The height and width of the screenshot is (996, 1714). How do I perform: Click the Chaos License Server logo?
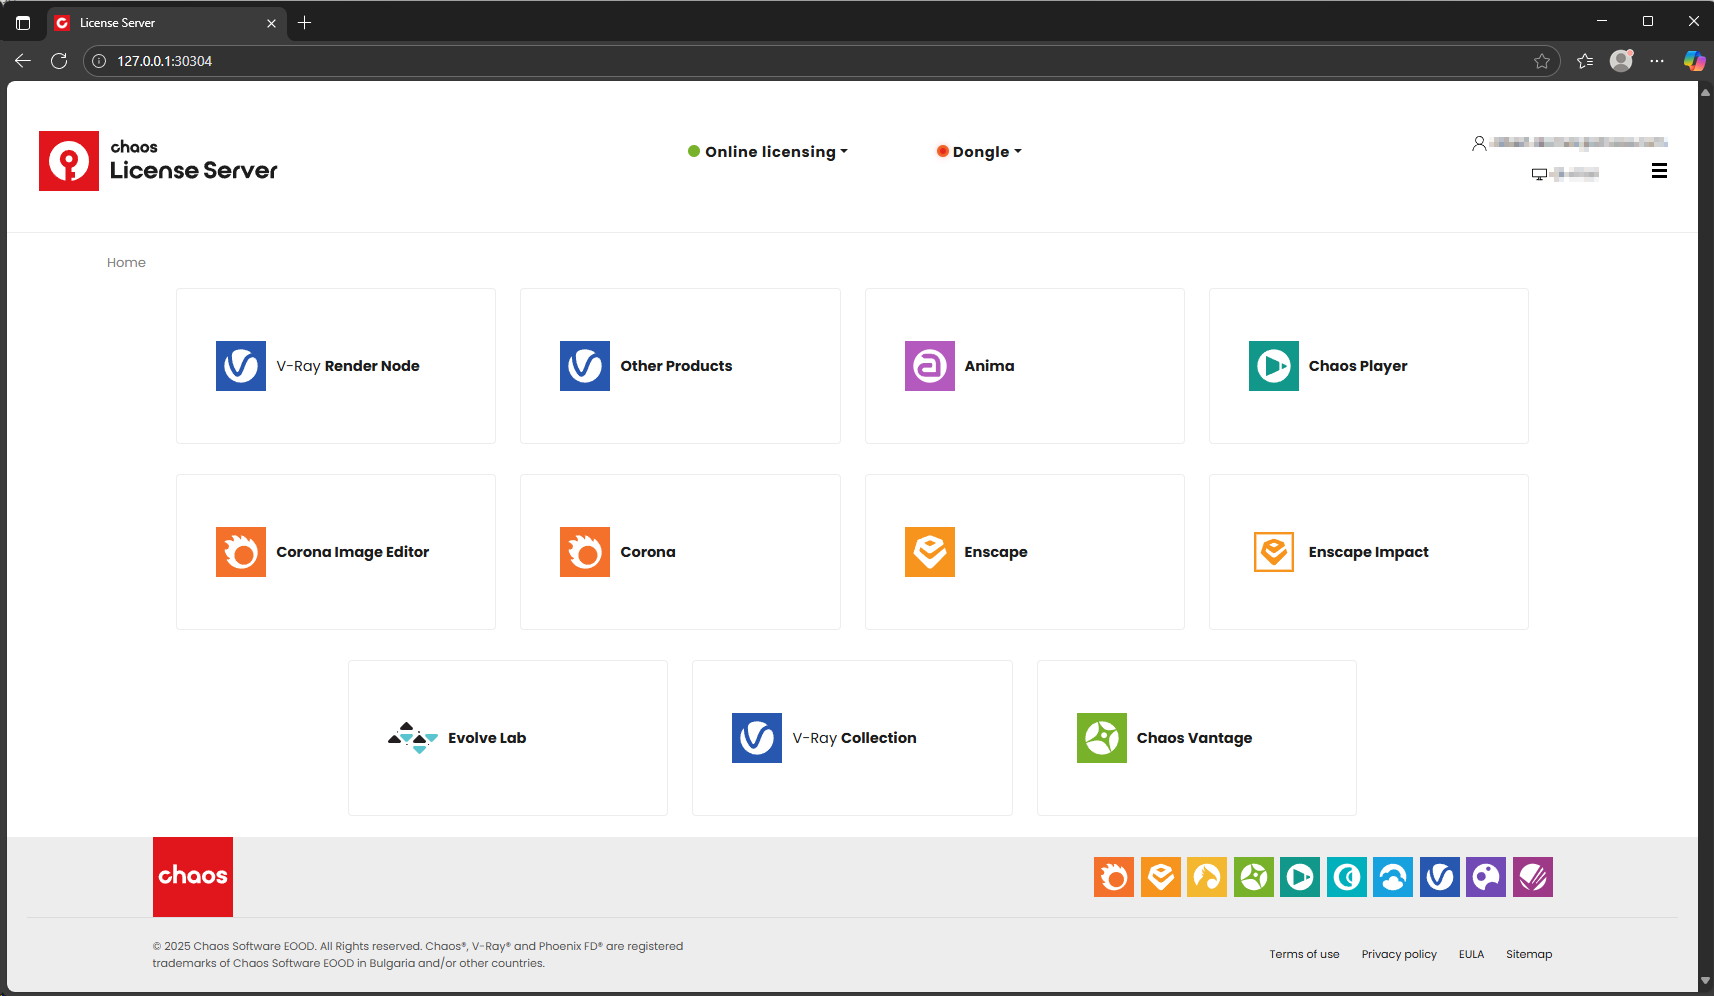click(158, 160)
